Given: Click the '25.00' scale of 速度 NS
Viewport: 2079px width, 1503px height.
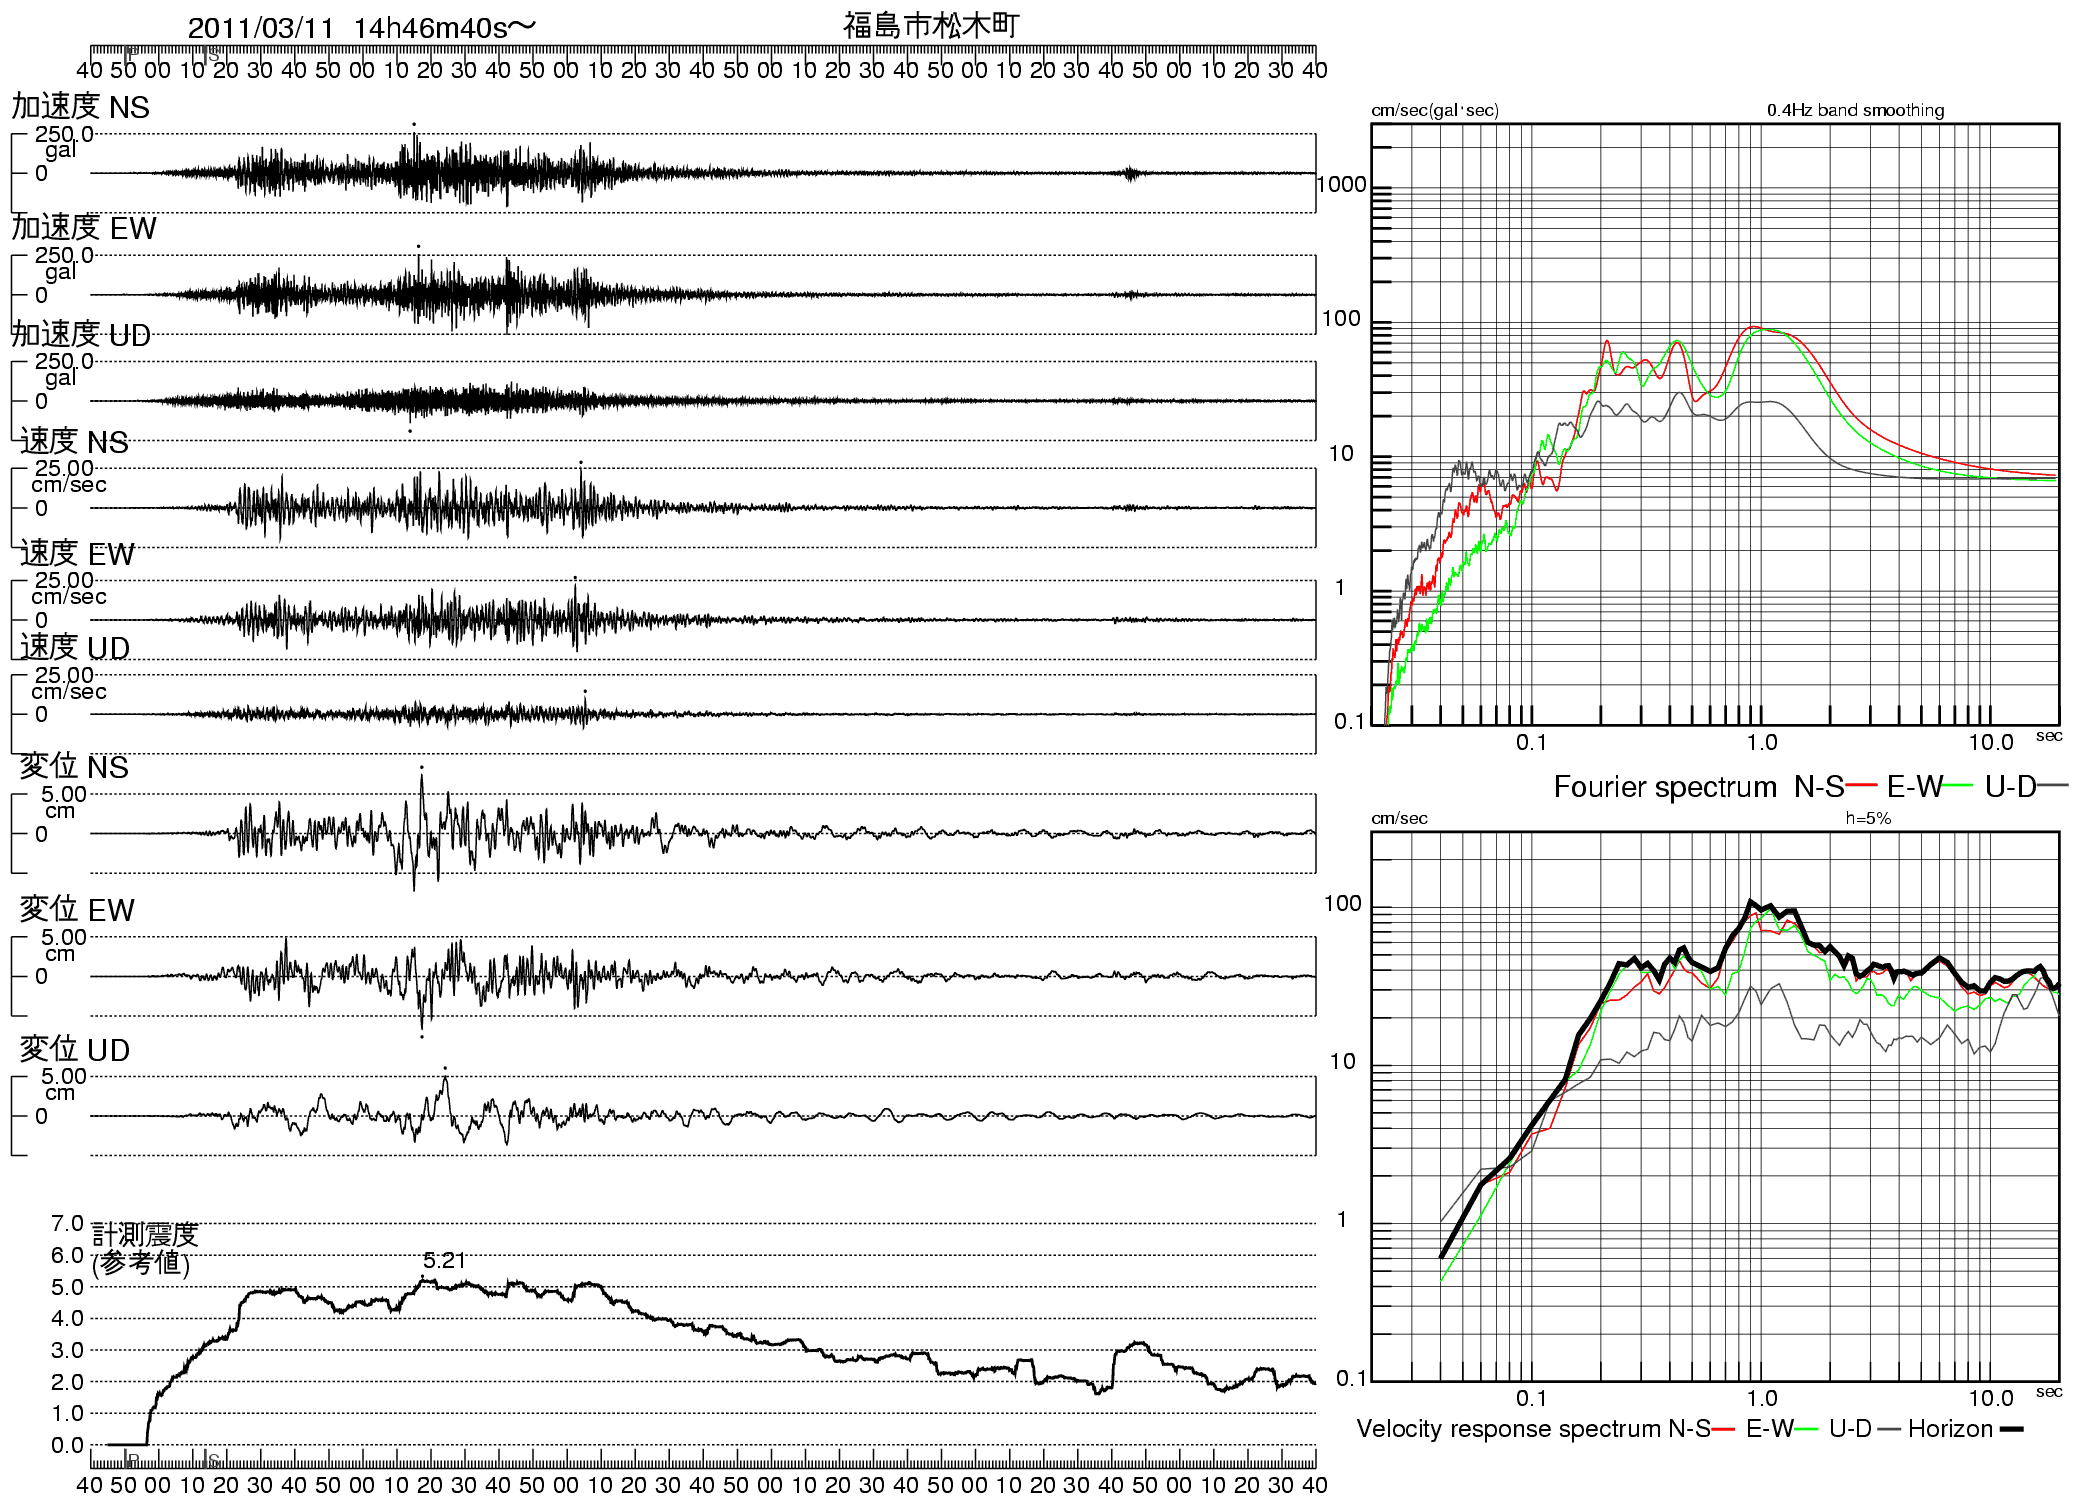Looking at the screenshot, I should pos(64,468).
